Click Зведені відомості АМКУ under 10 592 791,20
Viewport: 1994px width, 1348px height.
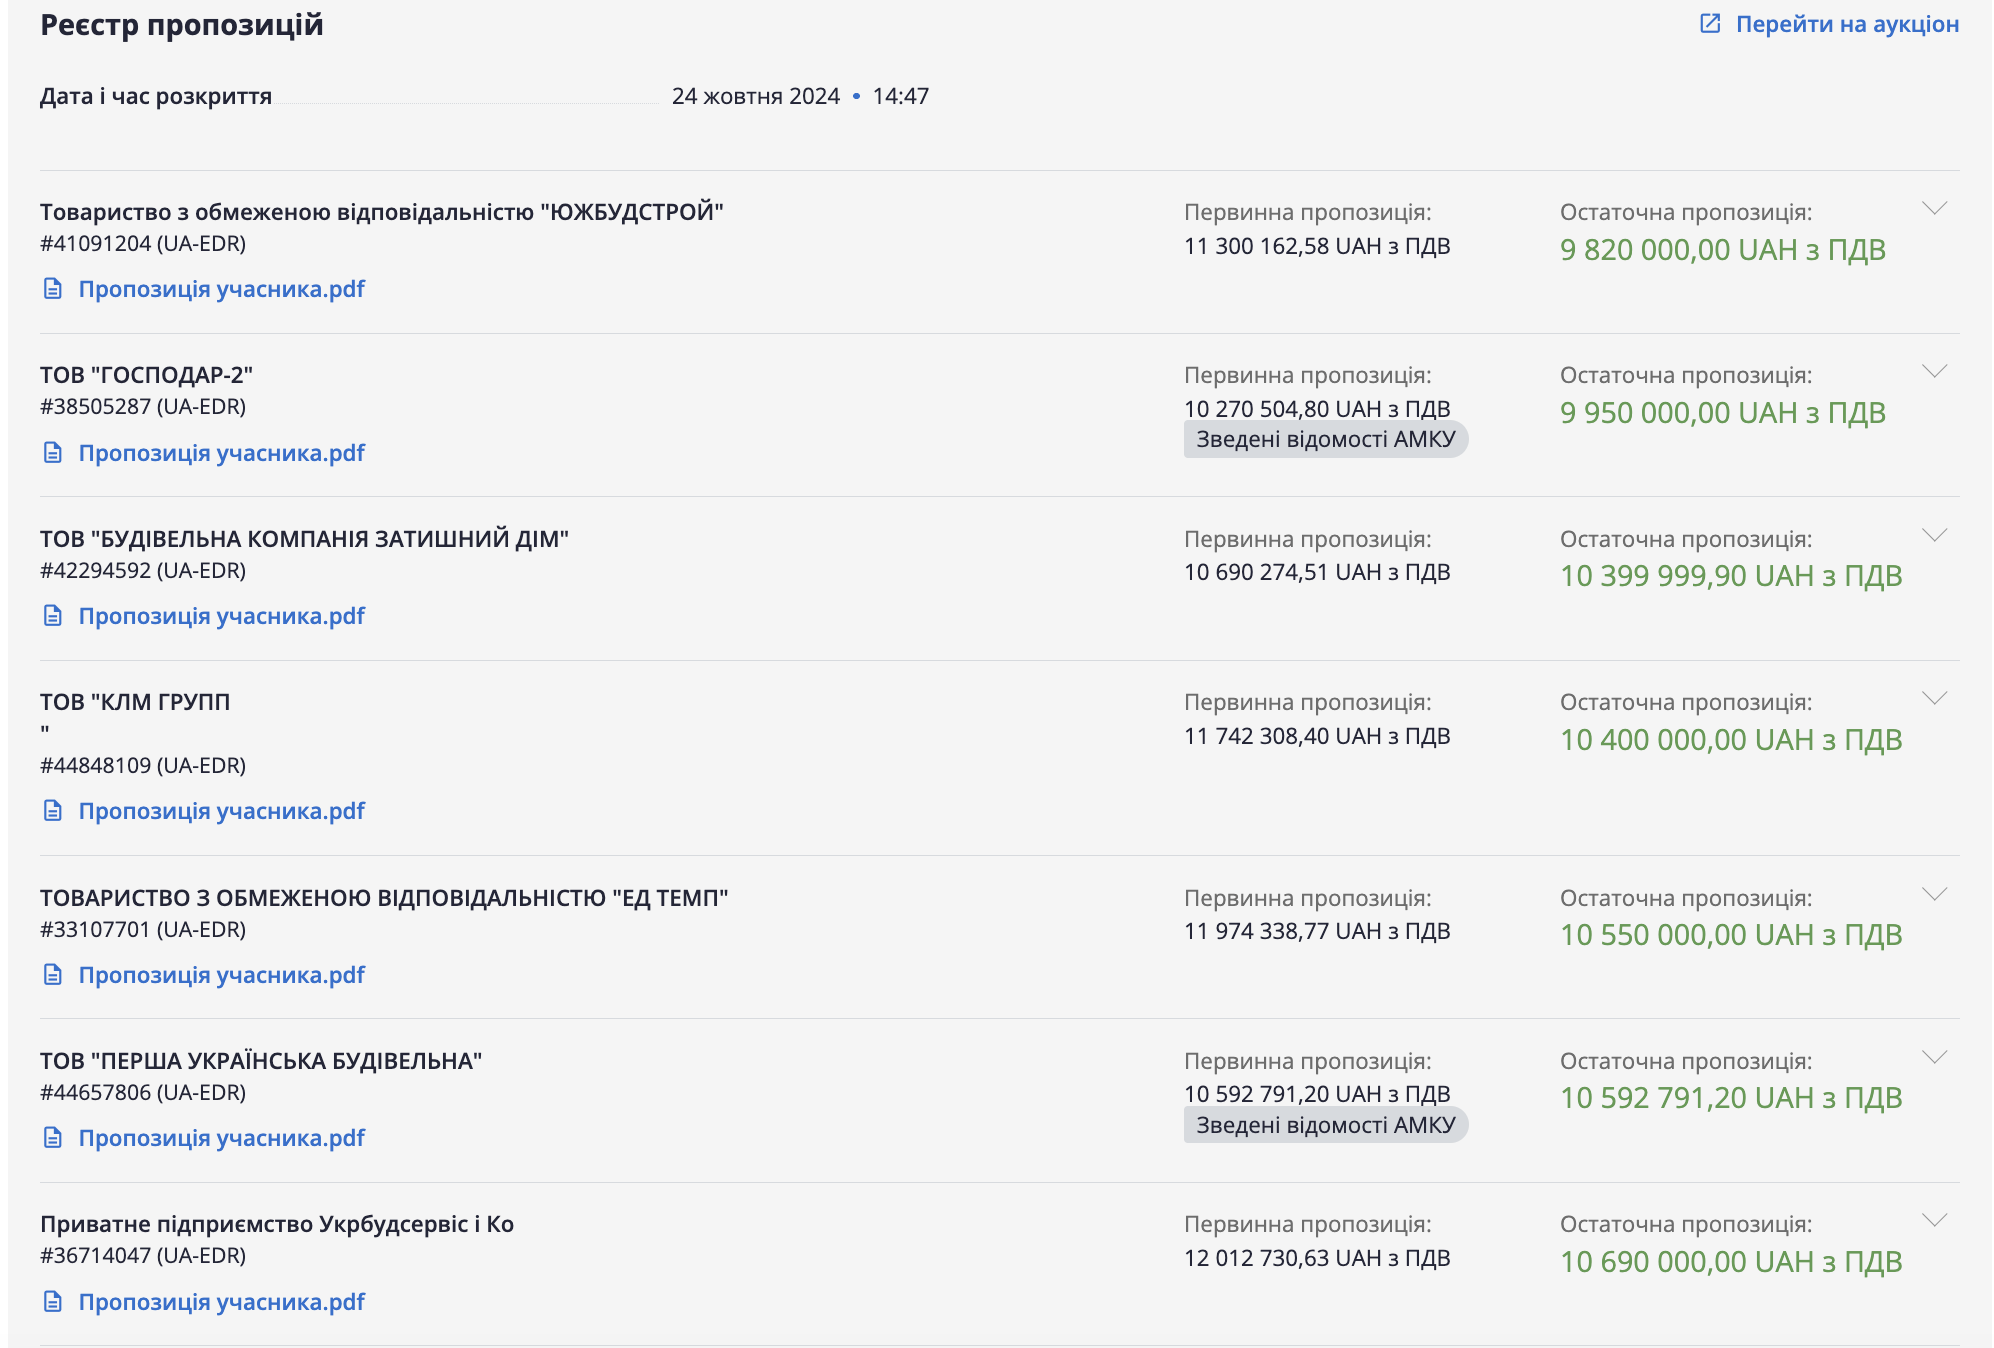point(1325,1125)
